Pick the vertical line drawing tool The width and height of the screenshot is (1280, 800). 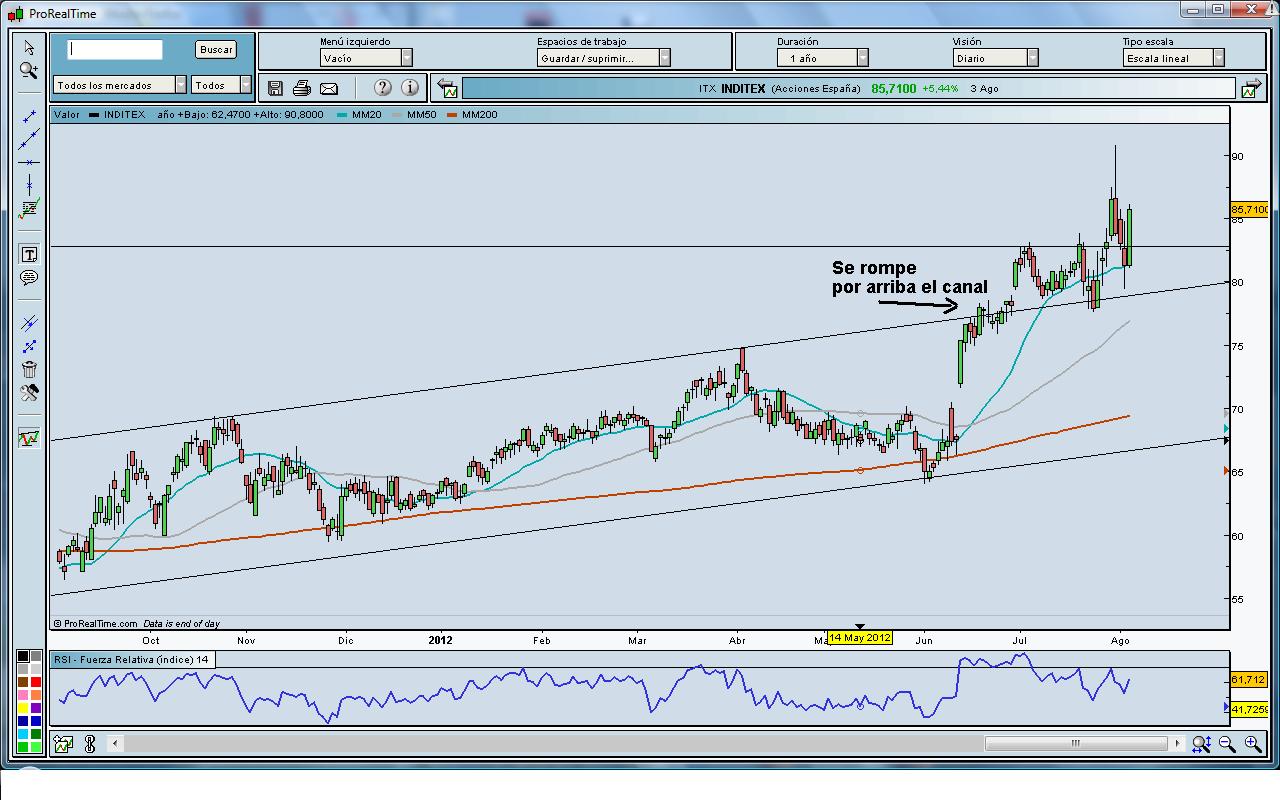[x=29, y=185]
